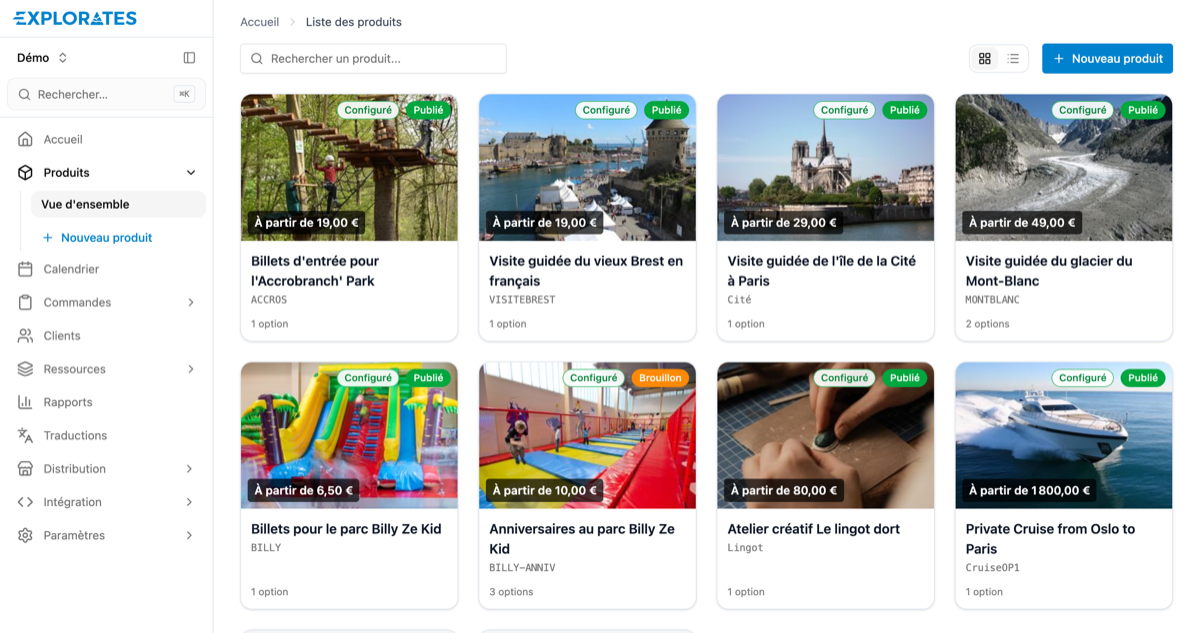This screenshot has width=1200, height=633.
Task: Click the Clients people icon
Action: point(25,336)
